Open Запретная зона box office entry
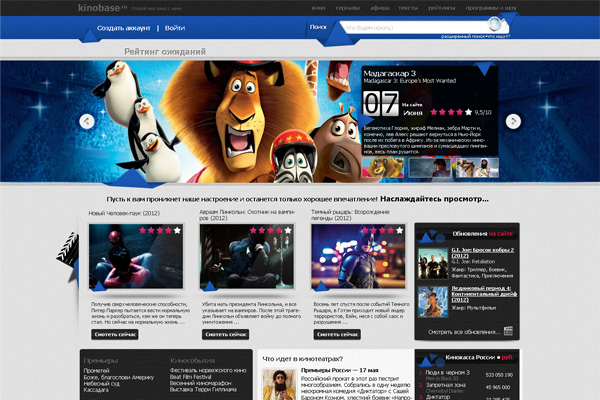Image resolution: width=600 pixels, height=400 pixels. click(x=445, y=385)
